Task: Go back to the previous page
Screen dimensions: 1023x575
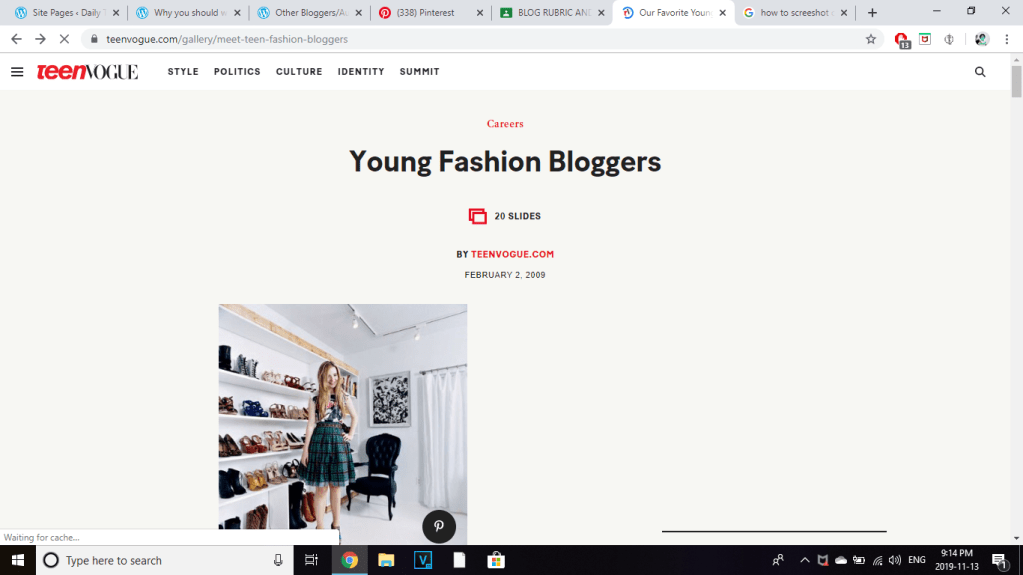Action: pyautogui.click(x=16, y=39)
